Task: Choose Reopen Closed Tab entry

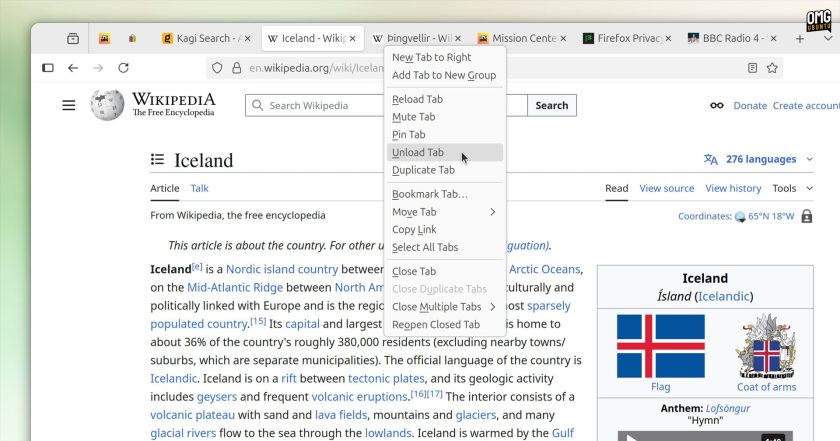Action: coord(445,324)
